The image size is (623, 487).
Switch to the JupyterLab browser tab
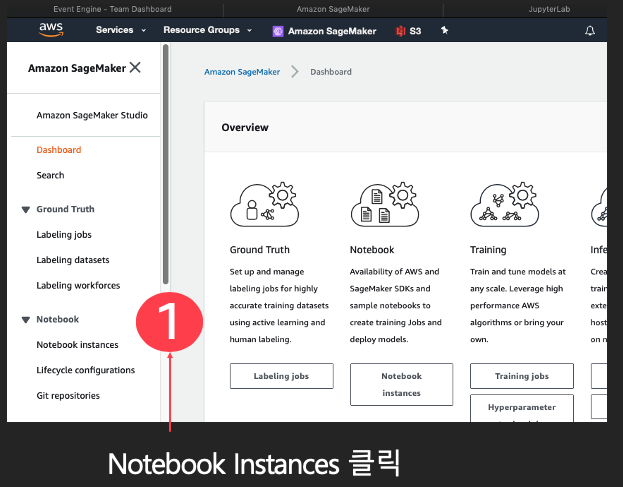[x=549, y=9]
